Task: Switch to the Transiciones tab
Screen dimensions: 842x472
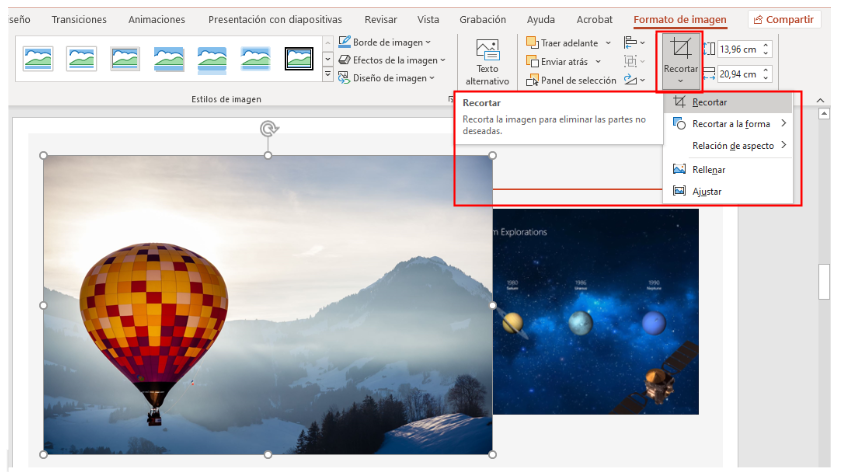Action: tap(79, 20)
